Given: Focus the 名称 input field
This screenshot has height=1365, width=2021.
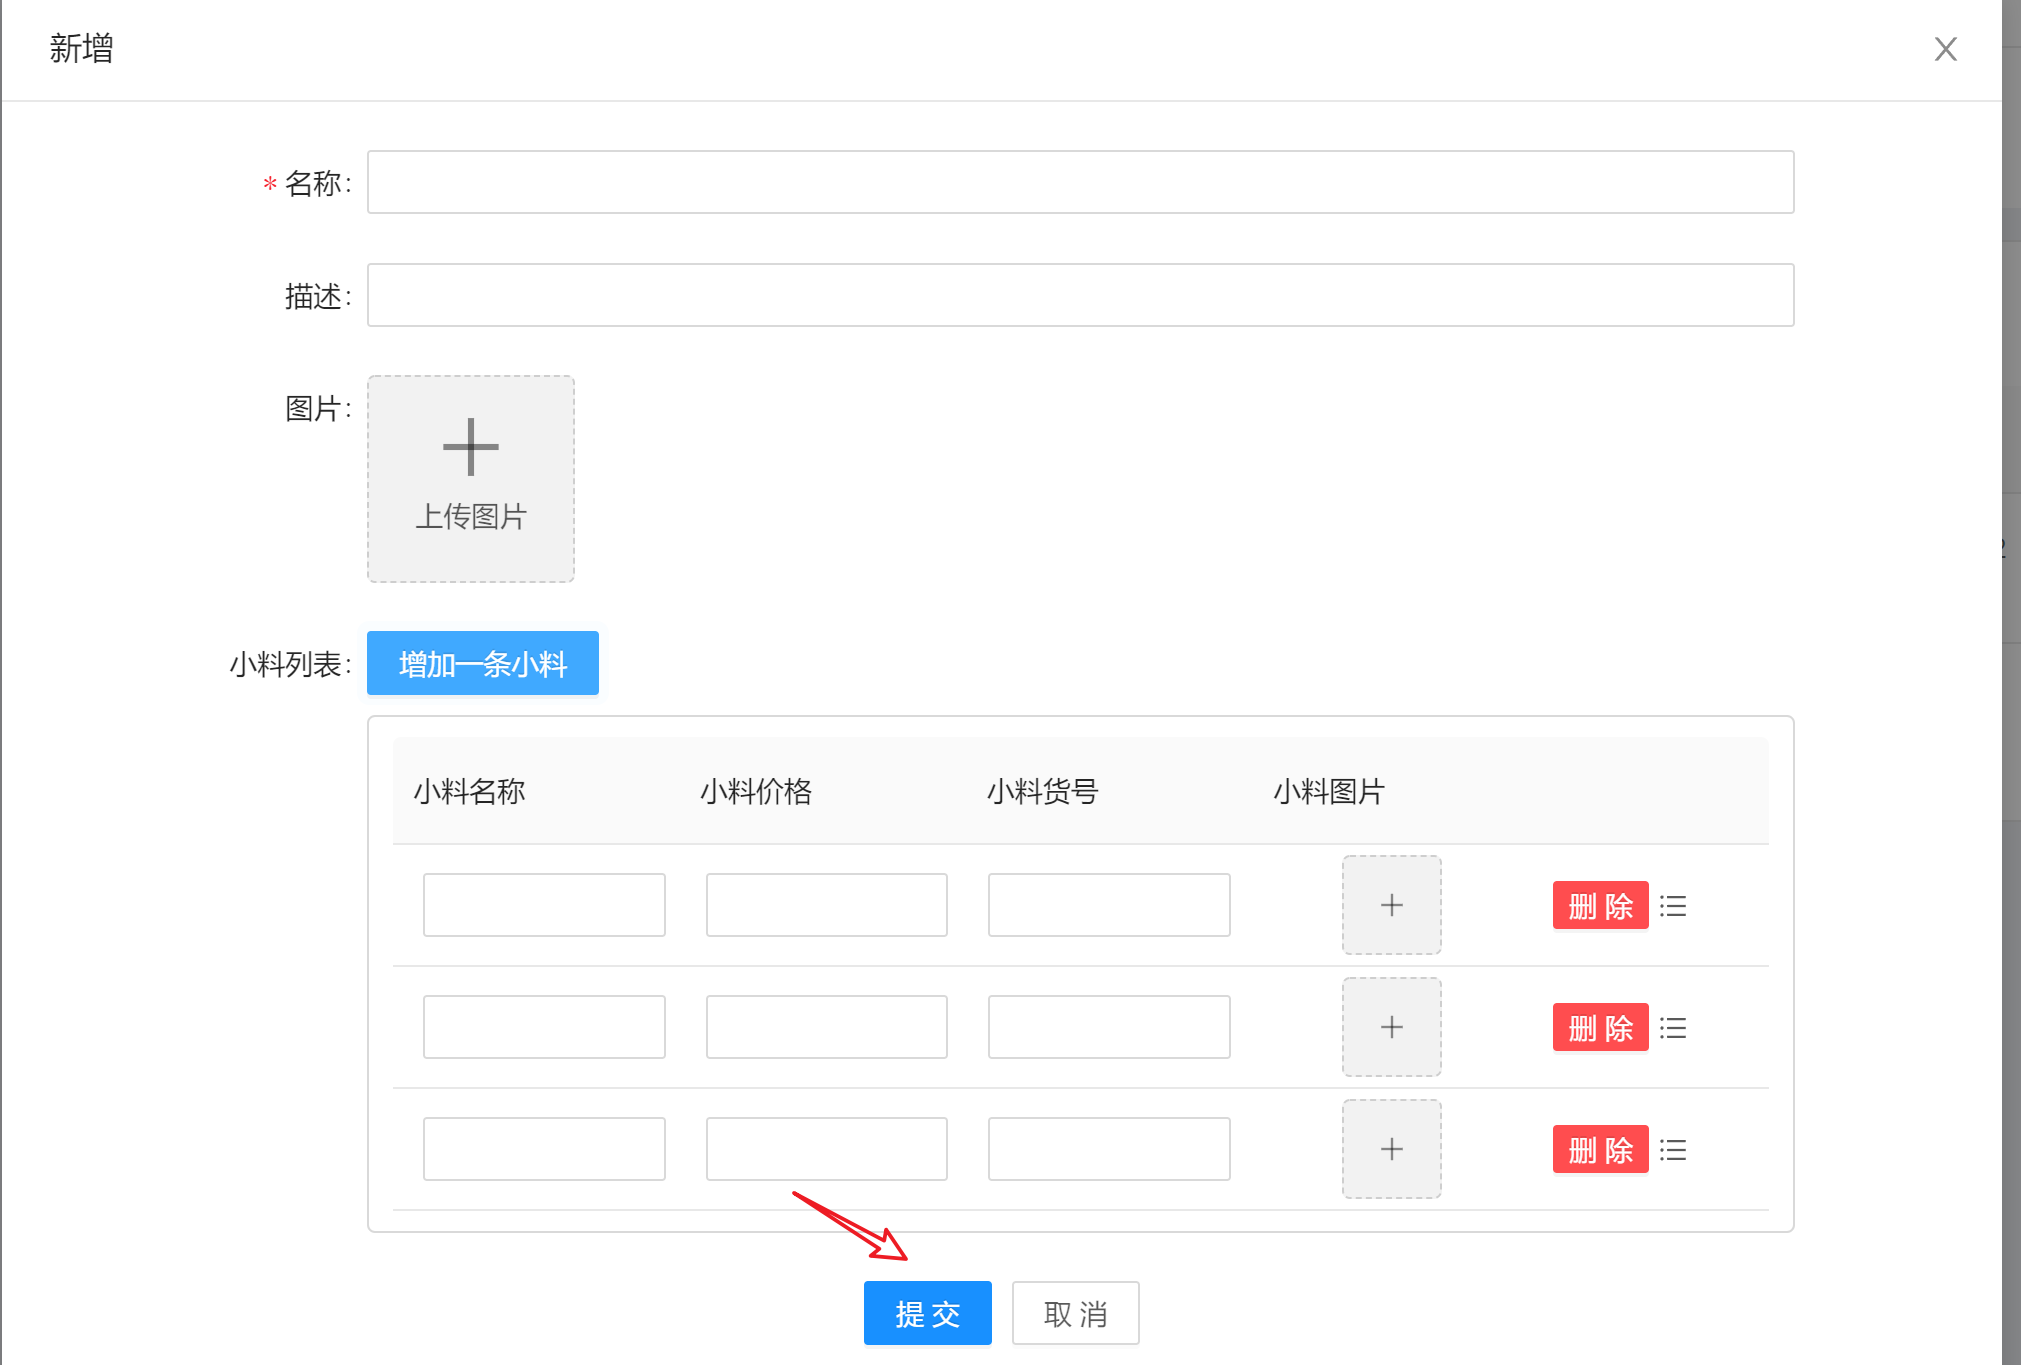Looking at the screenshot, I should pos(1080,182).
